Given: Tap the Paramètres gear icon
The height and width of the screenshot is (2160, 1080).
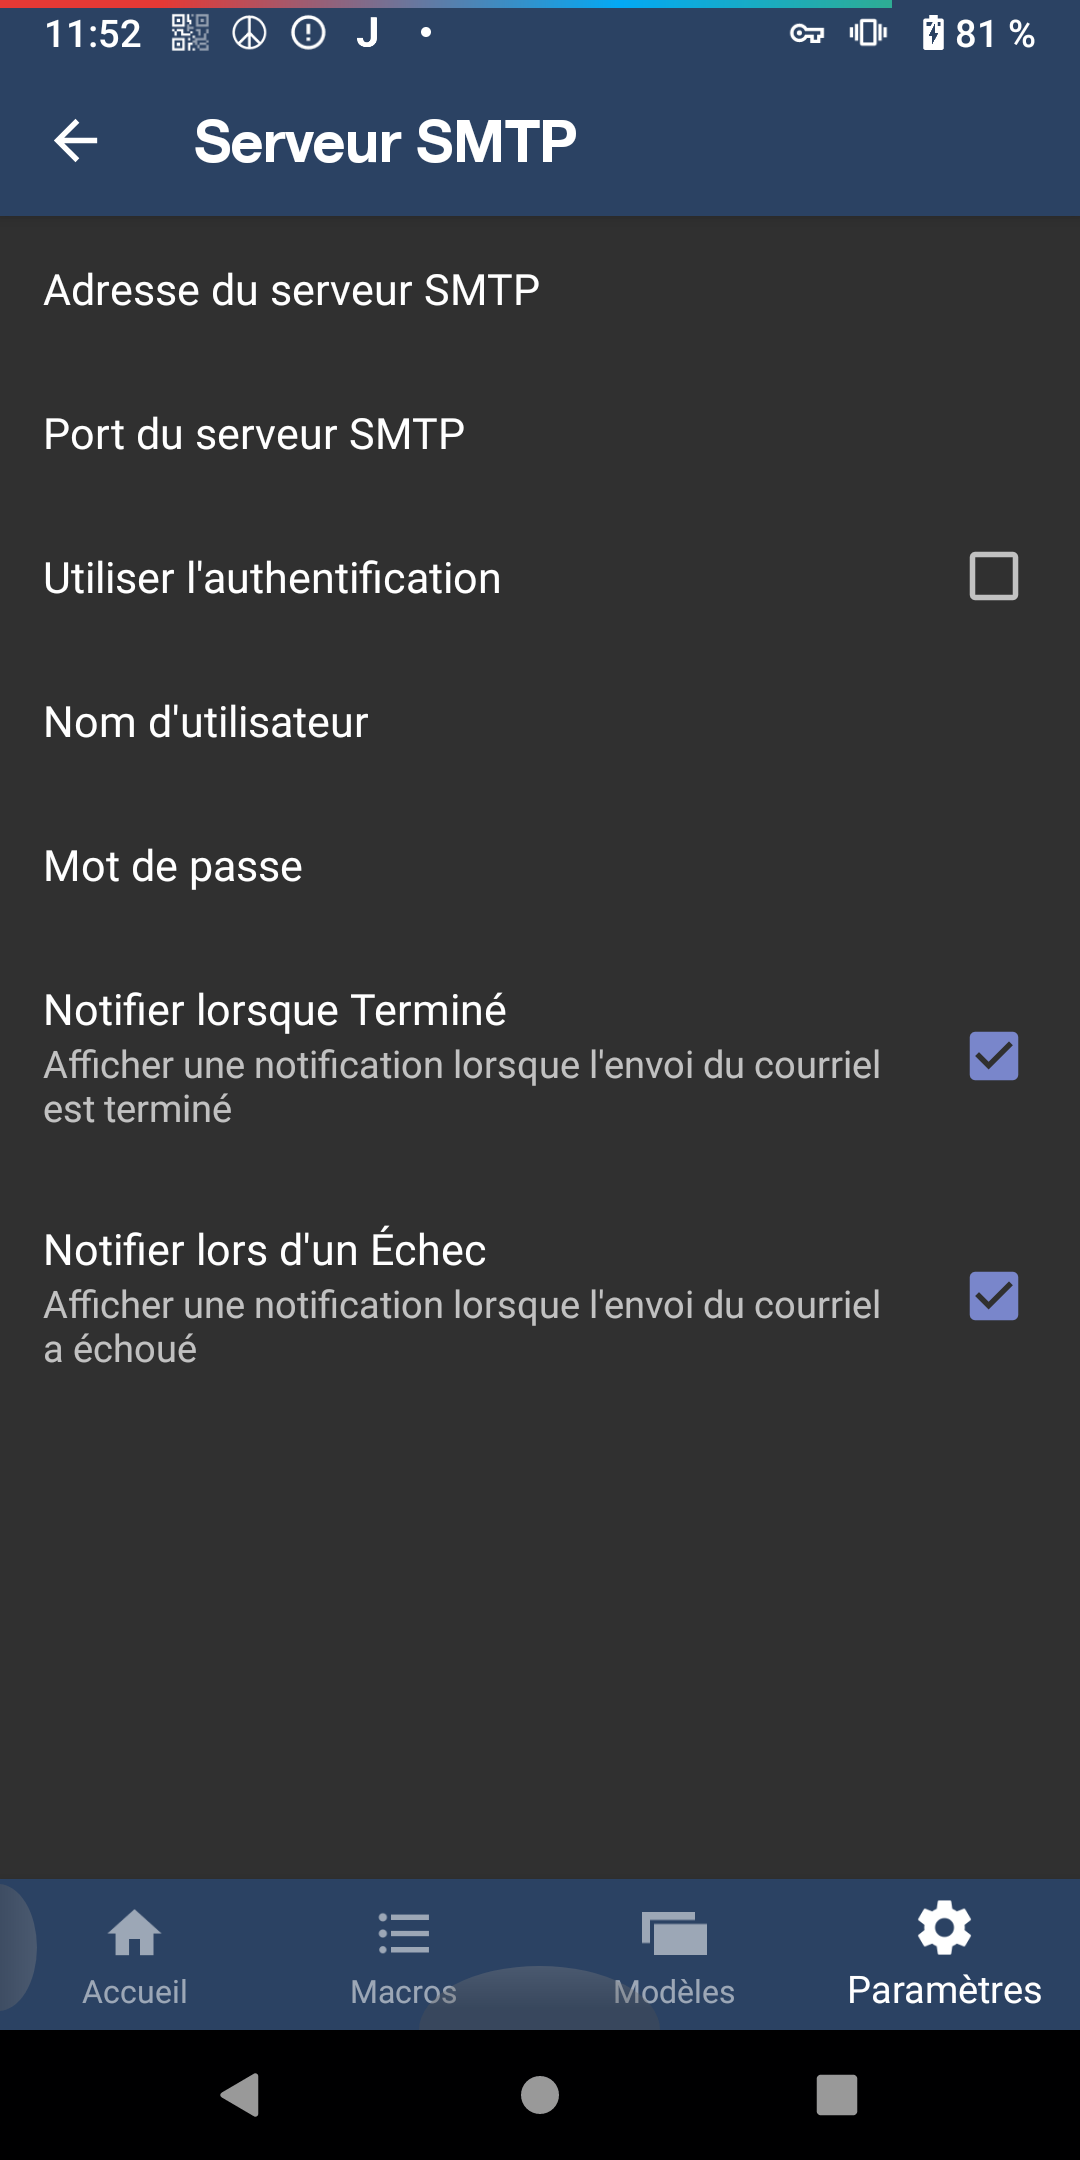Looking at the screenshot, I should [x=944, y=1928].
